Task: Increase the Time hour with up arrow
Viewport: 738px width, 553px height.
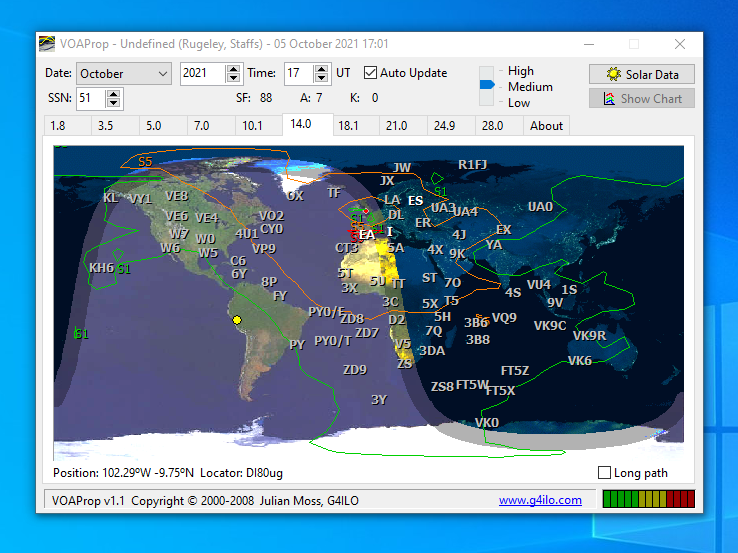Action: [x=321, y=69]
